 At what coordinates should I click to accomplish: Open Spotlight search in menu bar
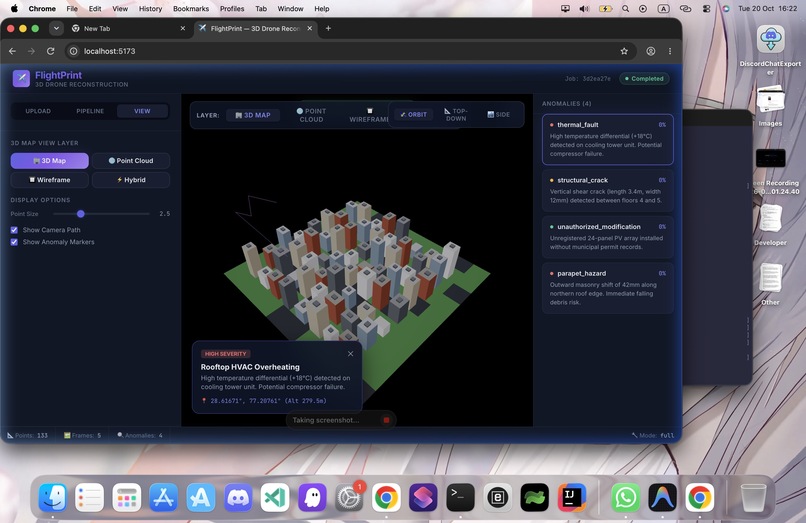626,9
